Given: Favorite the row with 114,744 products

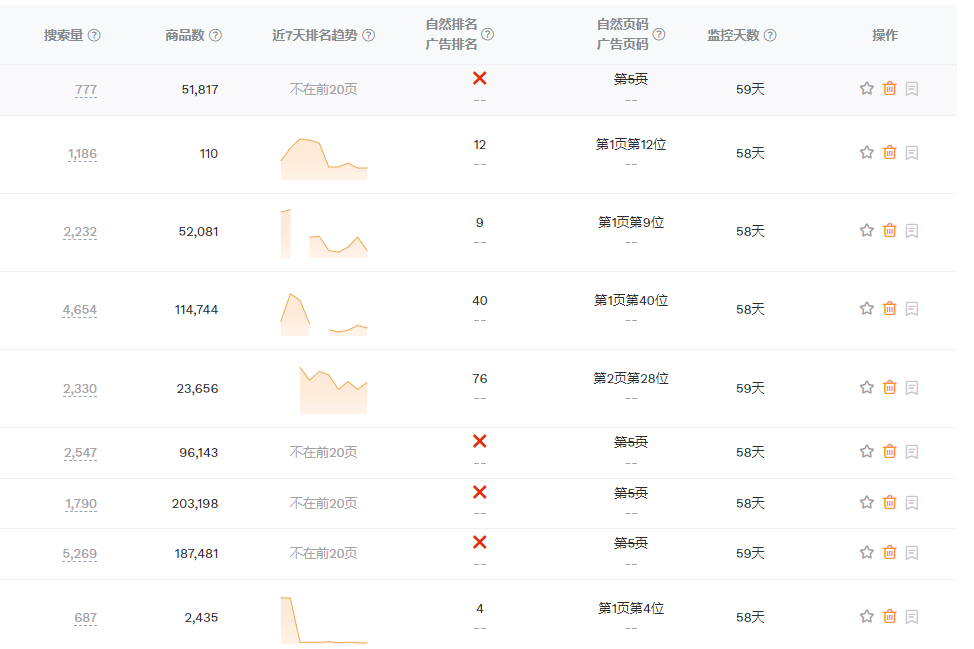Looking at the screenshot, I should 866,309.
